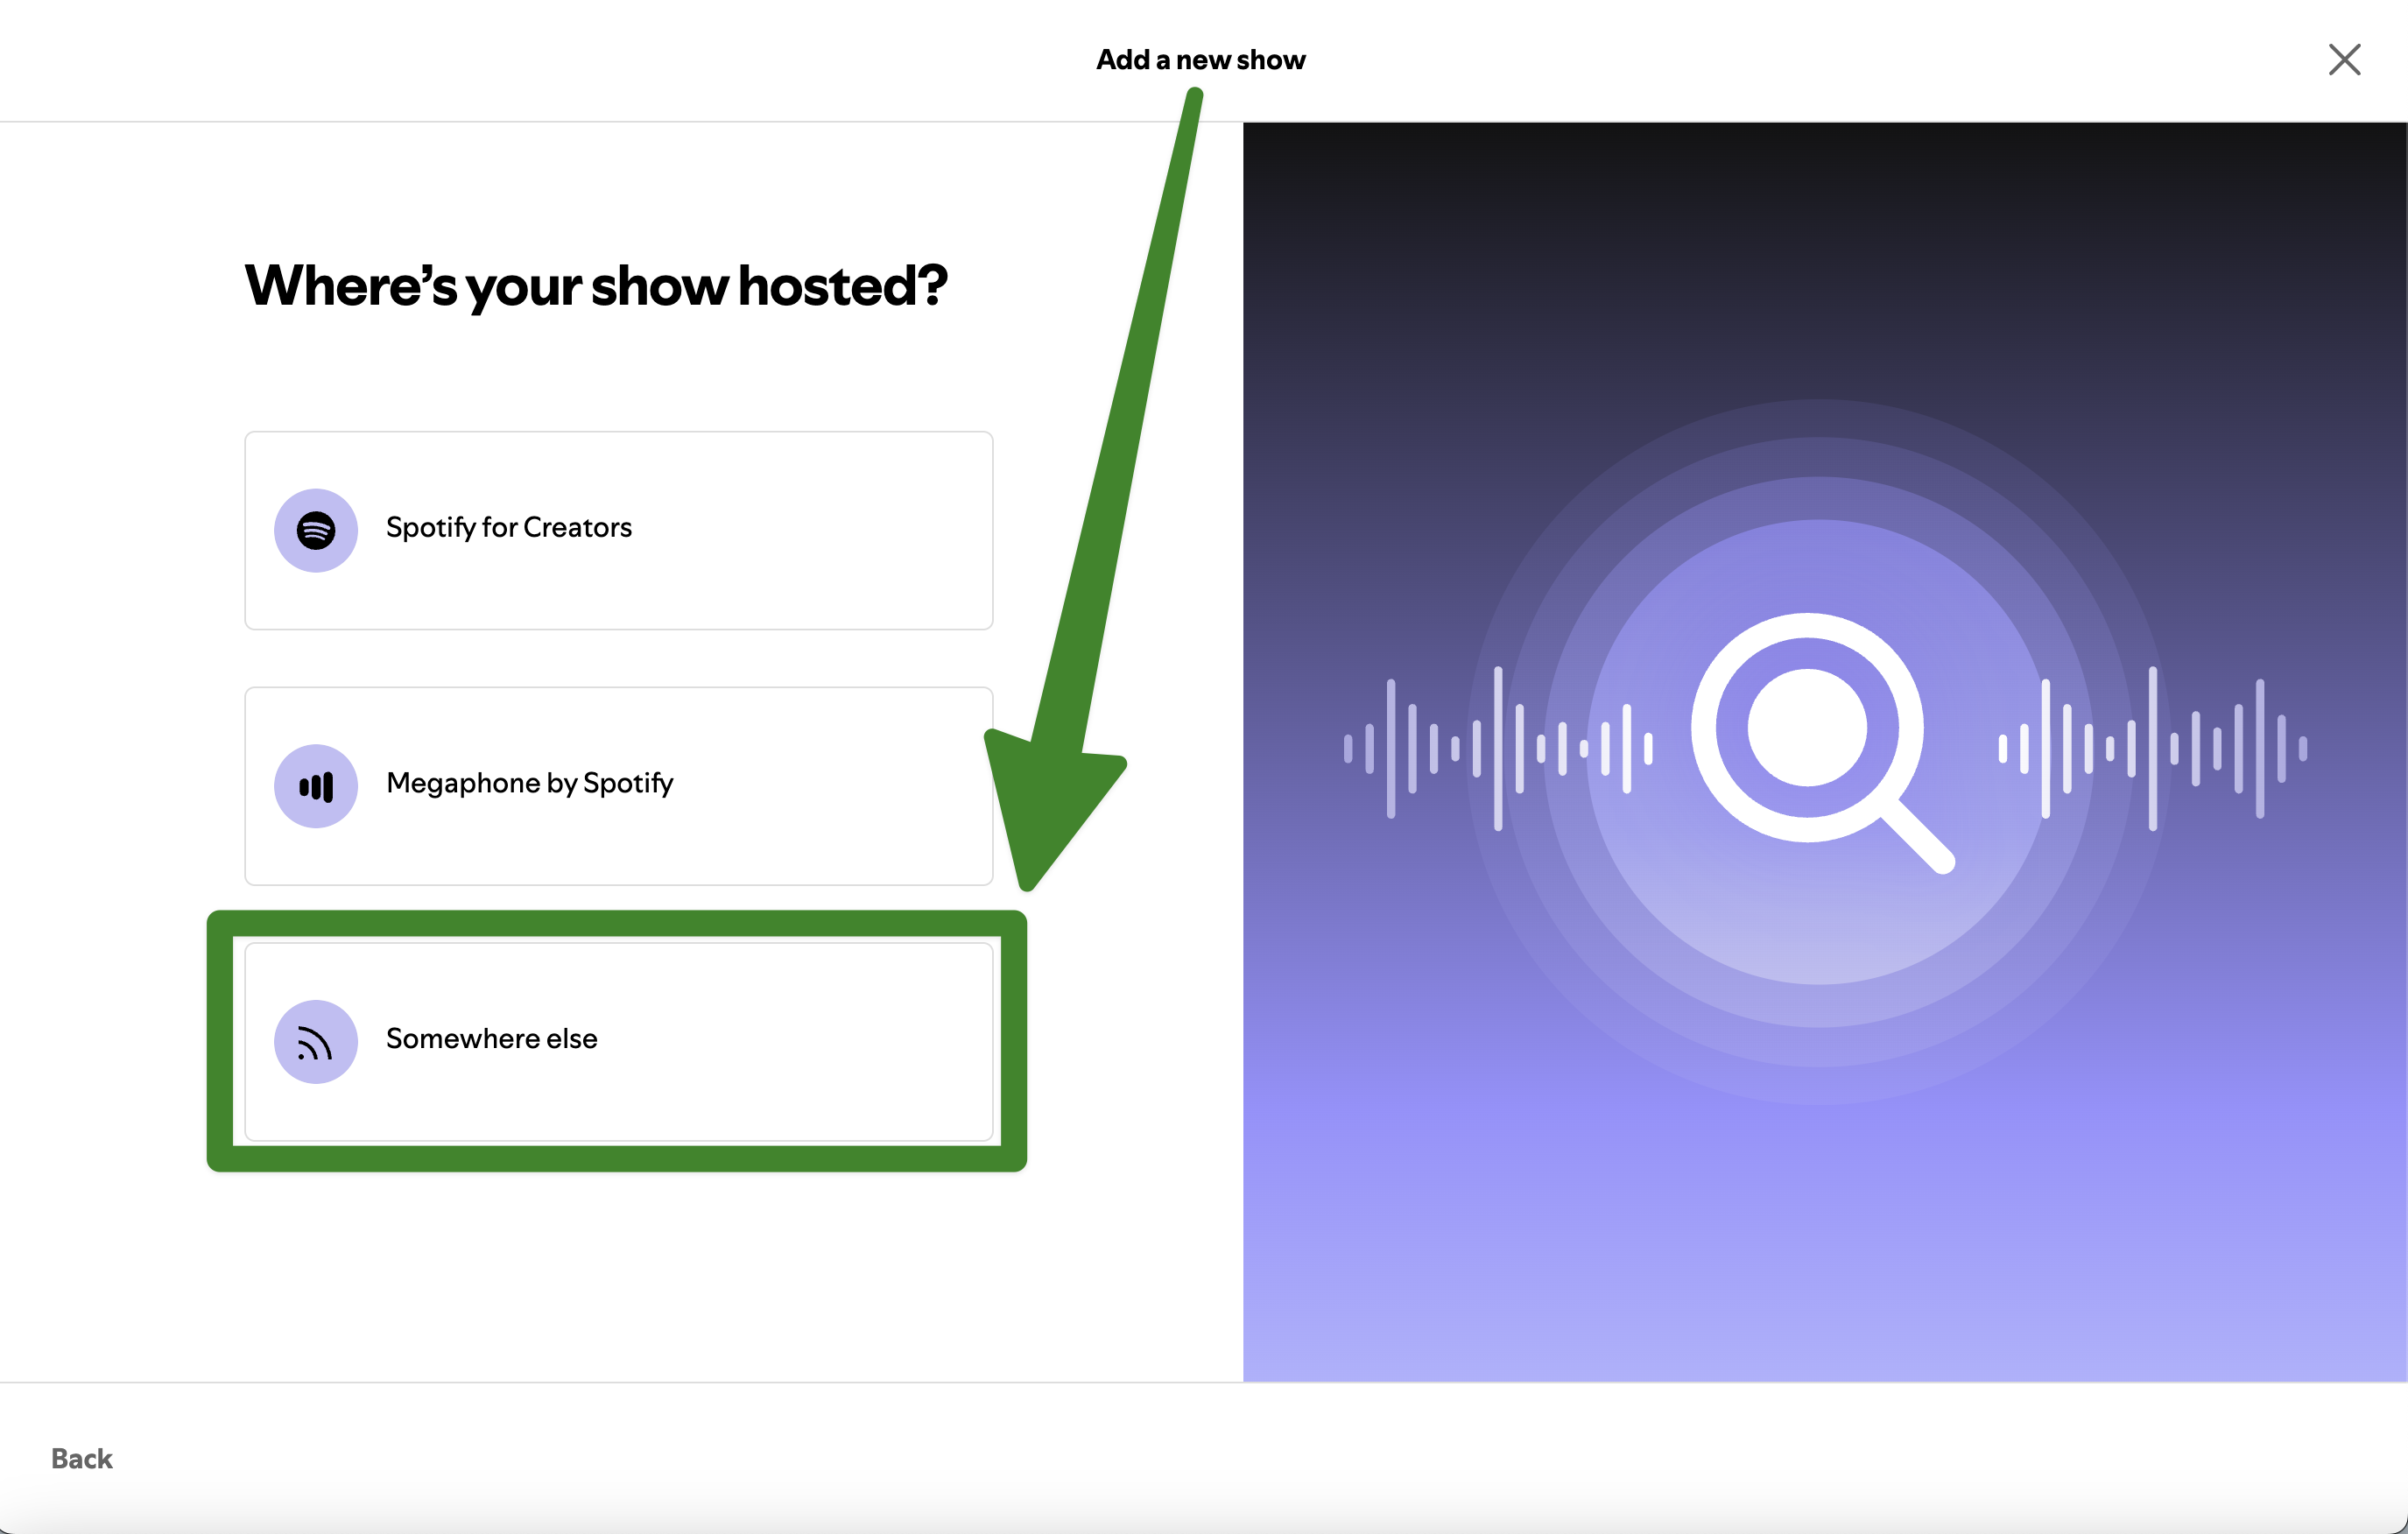
Task: Click the Megaphone bars icon
Action: [x=316, y=786]
